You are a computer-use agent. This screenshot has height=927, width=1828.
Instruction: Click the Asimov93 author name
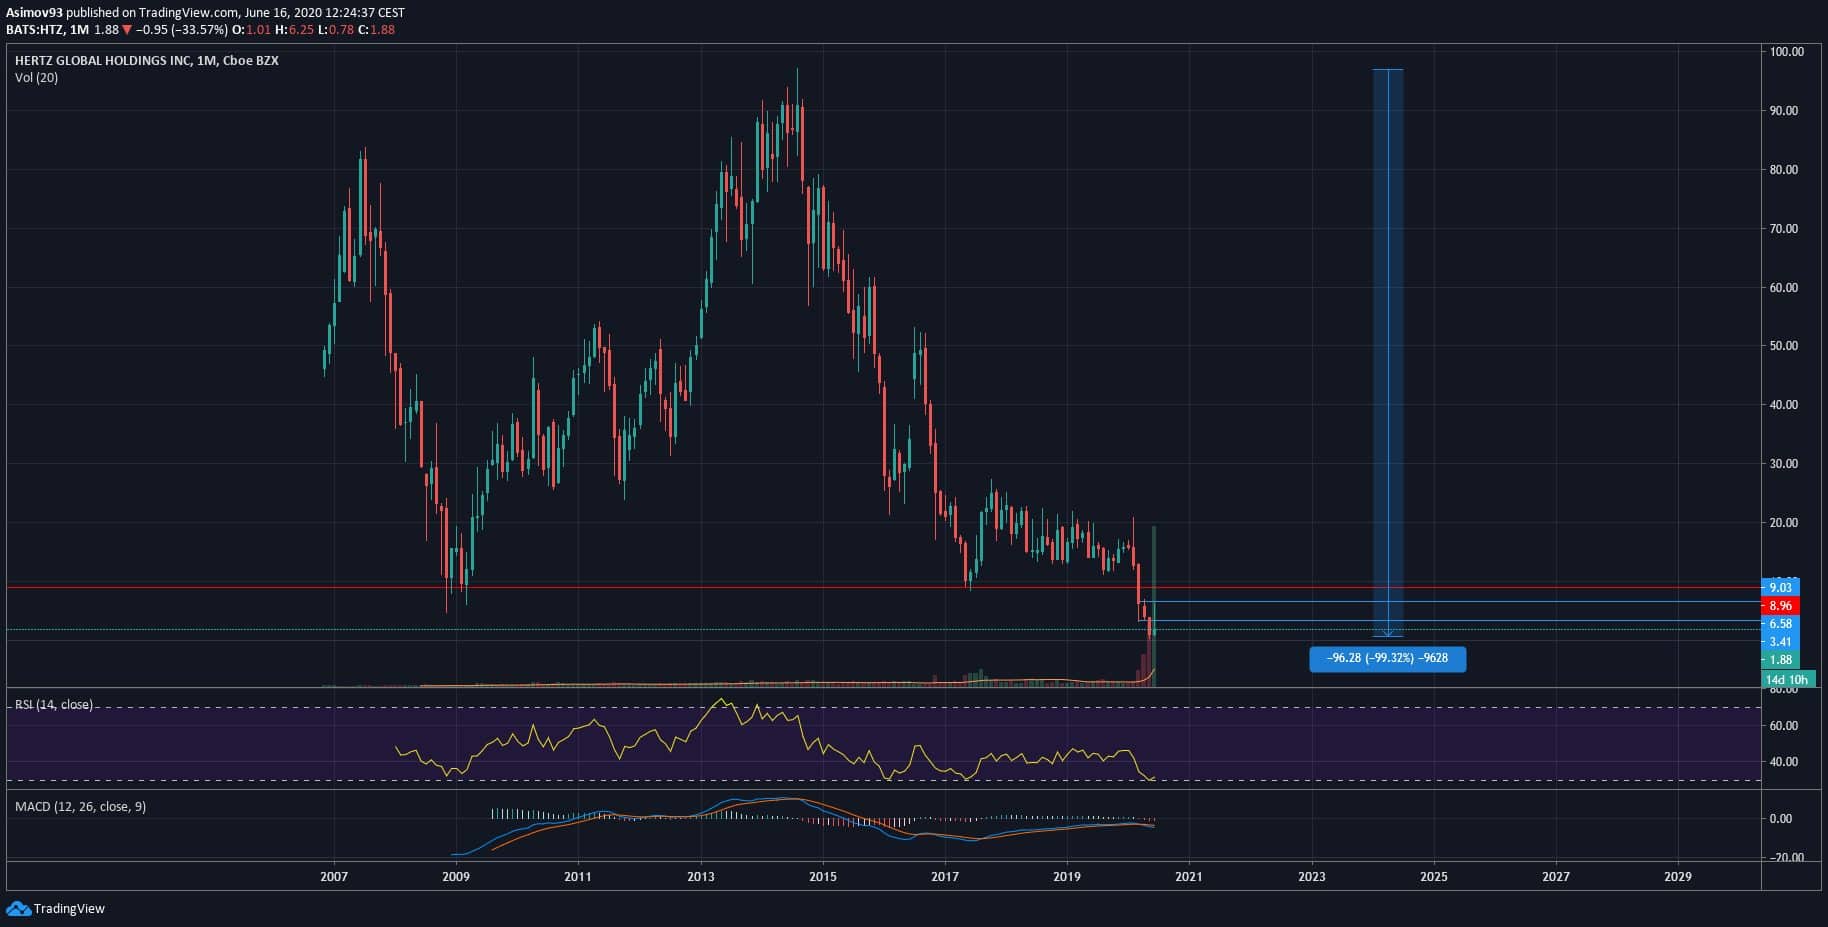click(34, 13)
